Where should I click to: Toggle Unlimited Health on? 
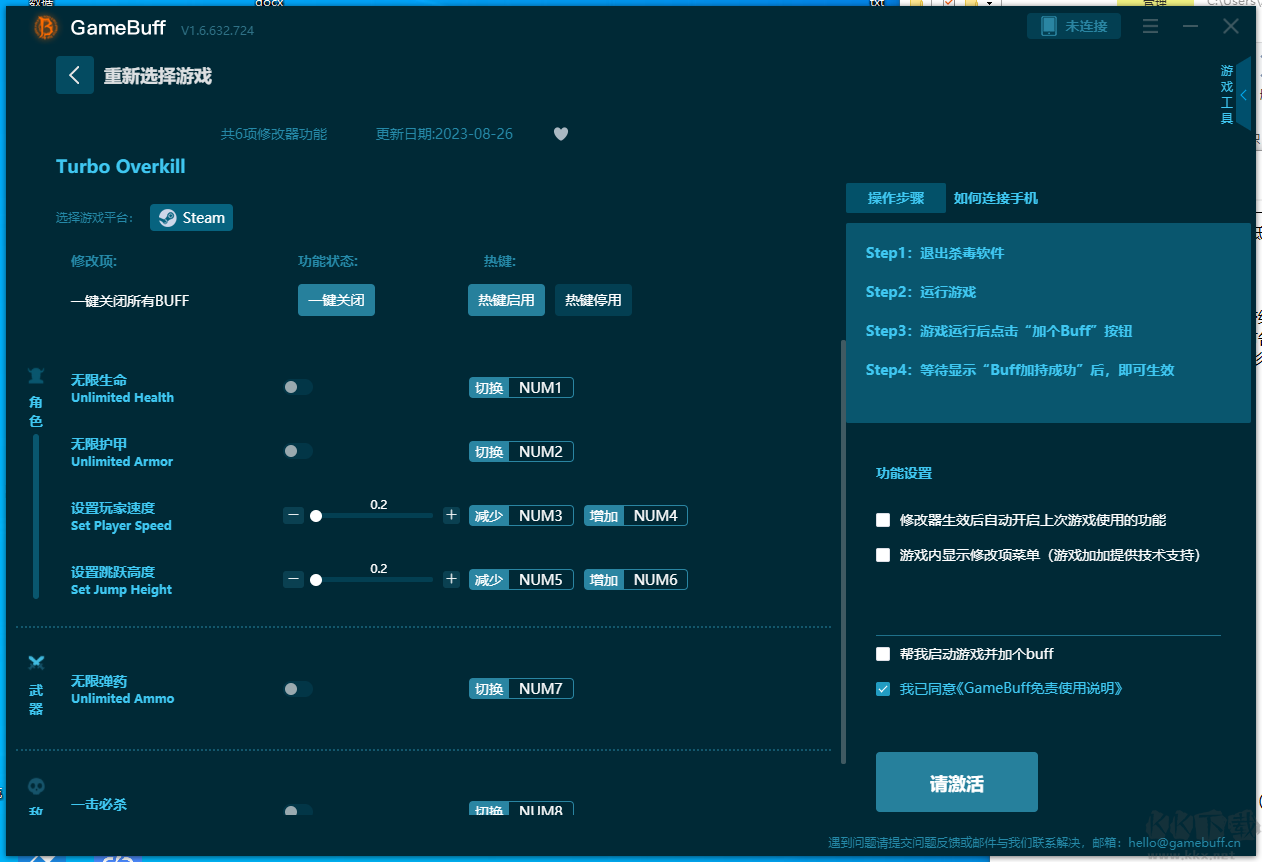[x=298, y=388]
